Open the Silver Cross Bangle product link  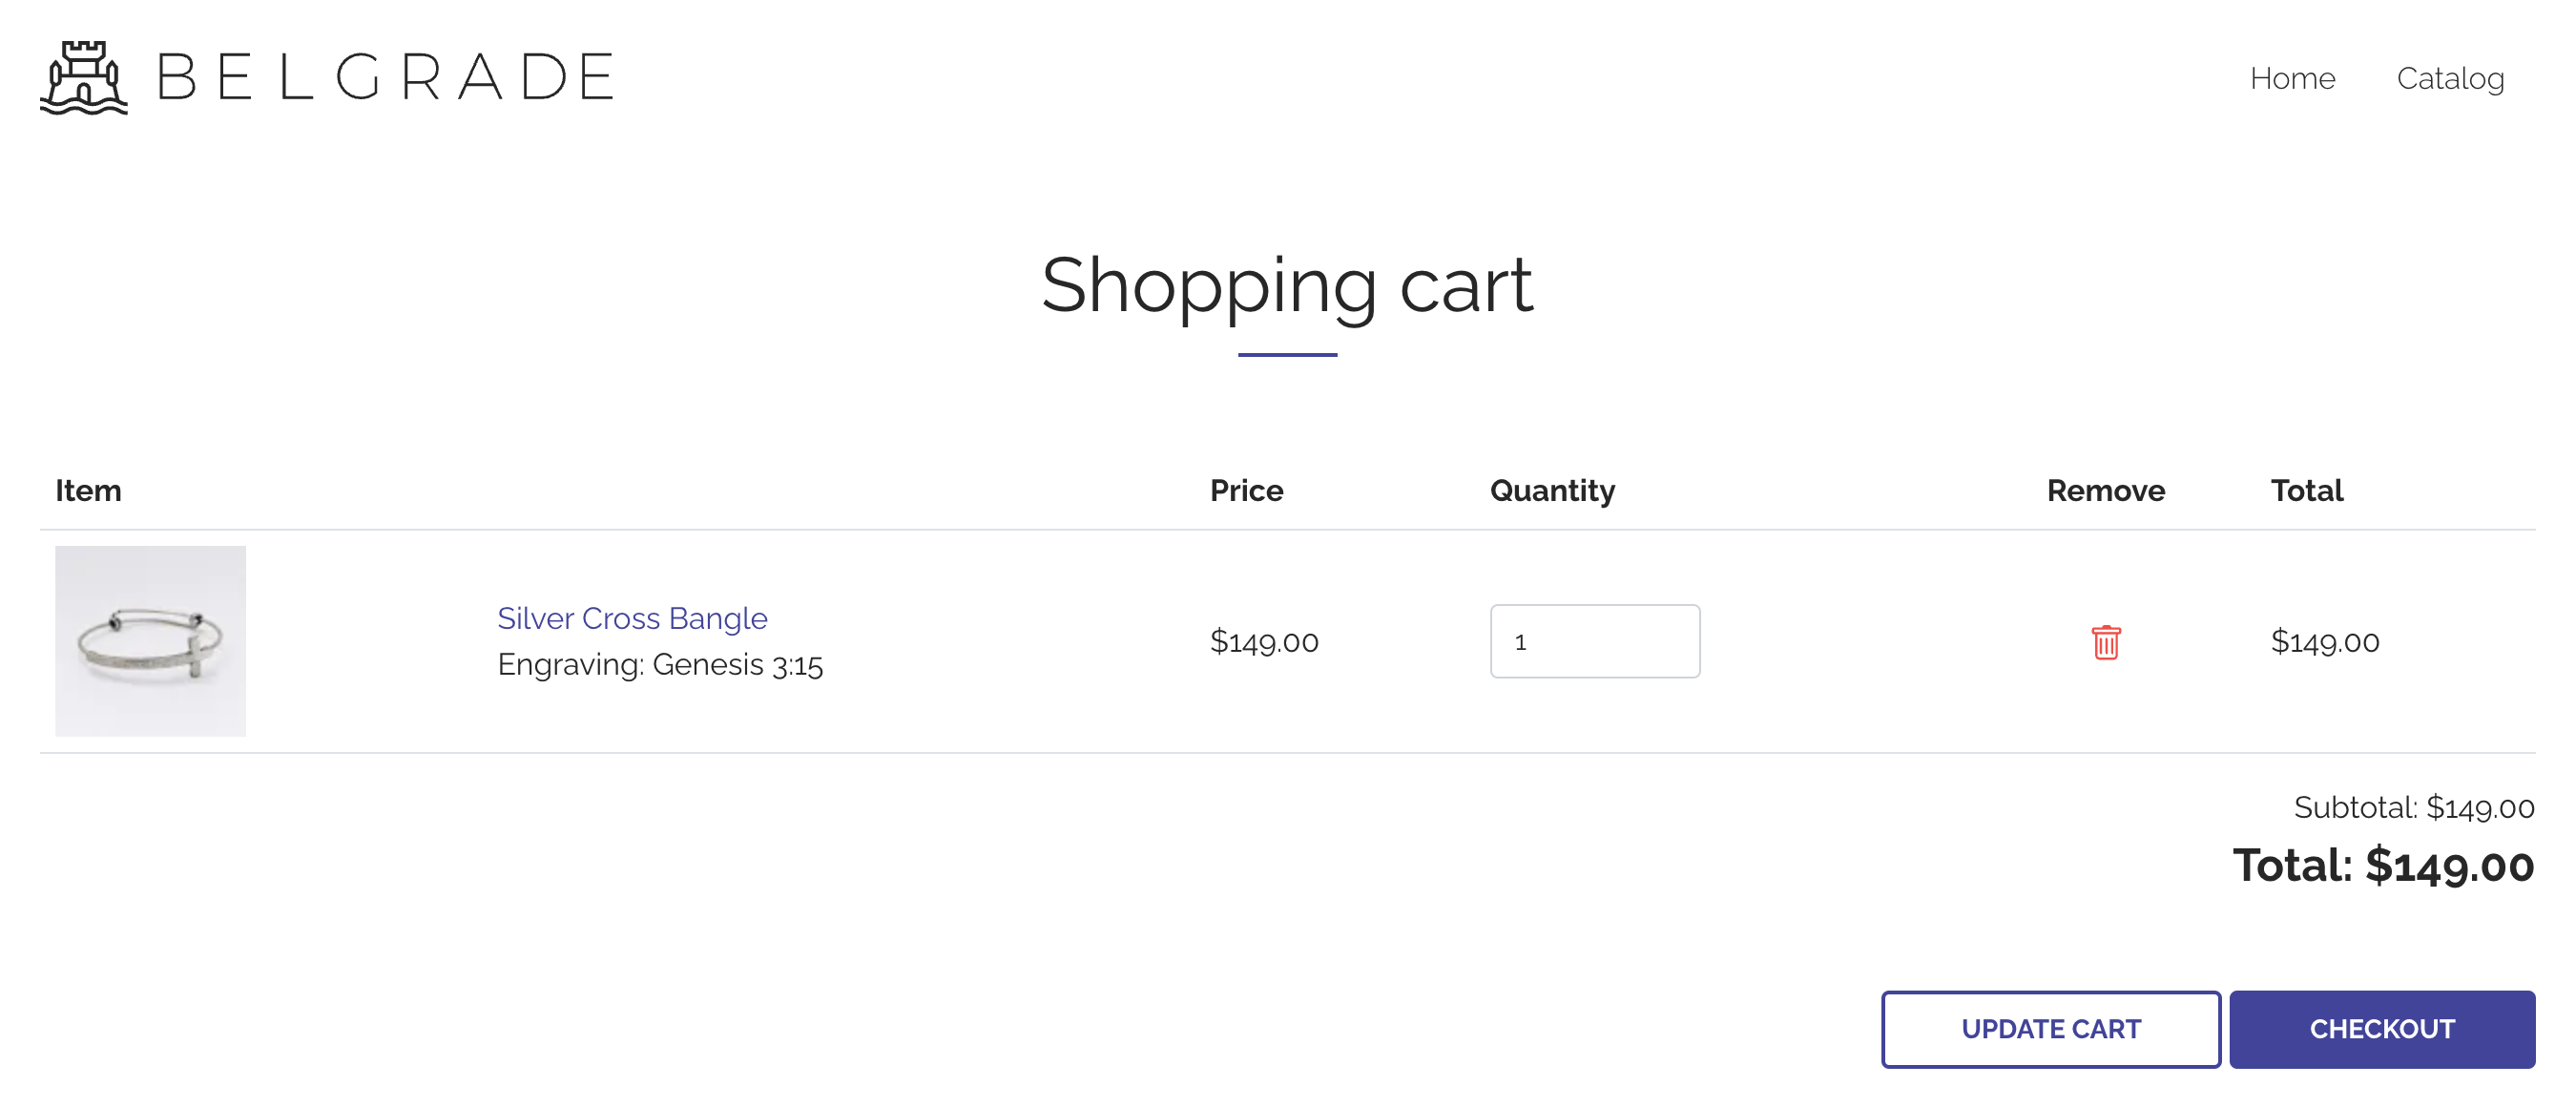tap(632, 618)
